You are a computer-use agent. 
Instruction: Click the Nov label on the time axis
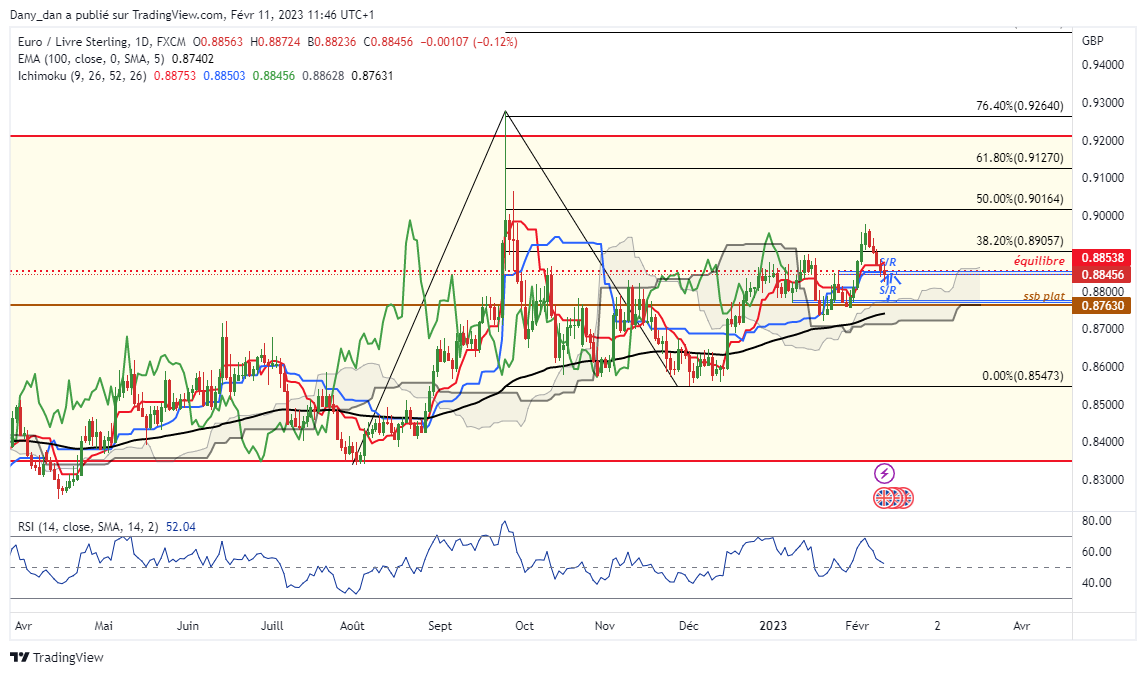click(x=604, y=626)
